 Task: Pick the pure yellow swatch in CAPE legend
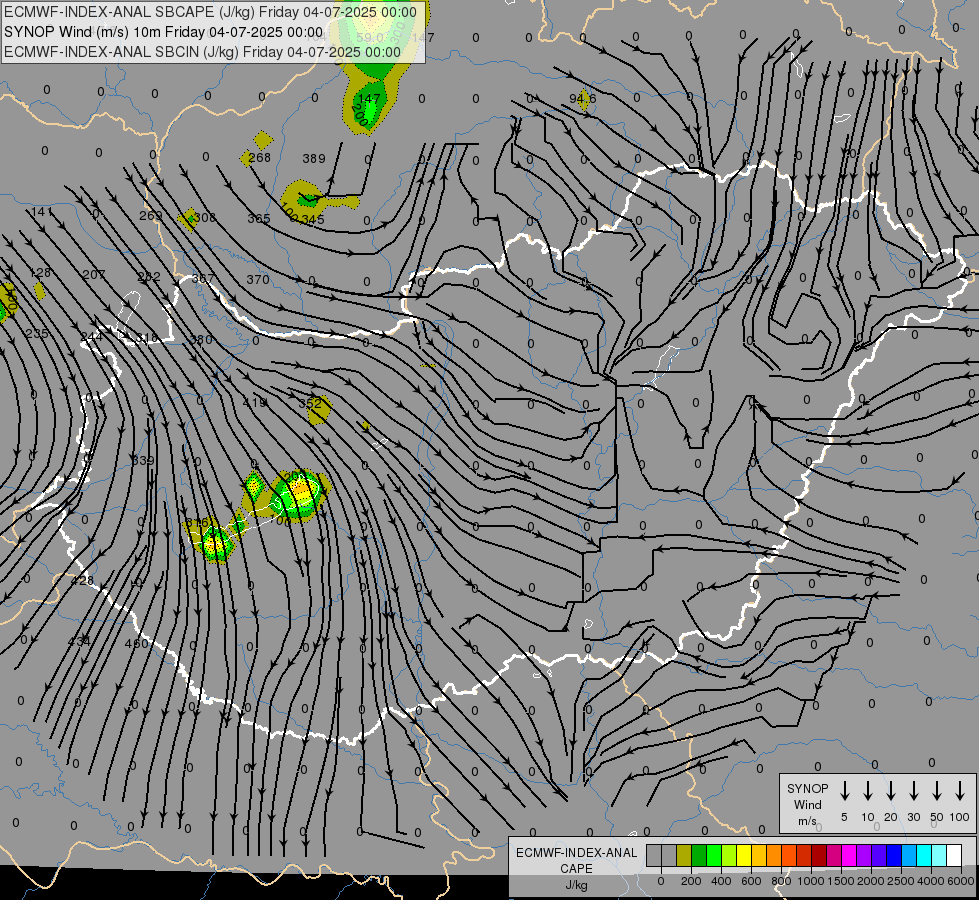point(744,856)
